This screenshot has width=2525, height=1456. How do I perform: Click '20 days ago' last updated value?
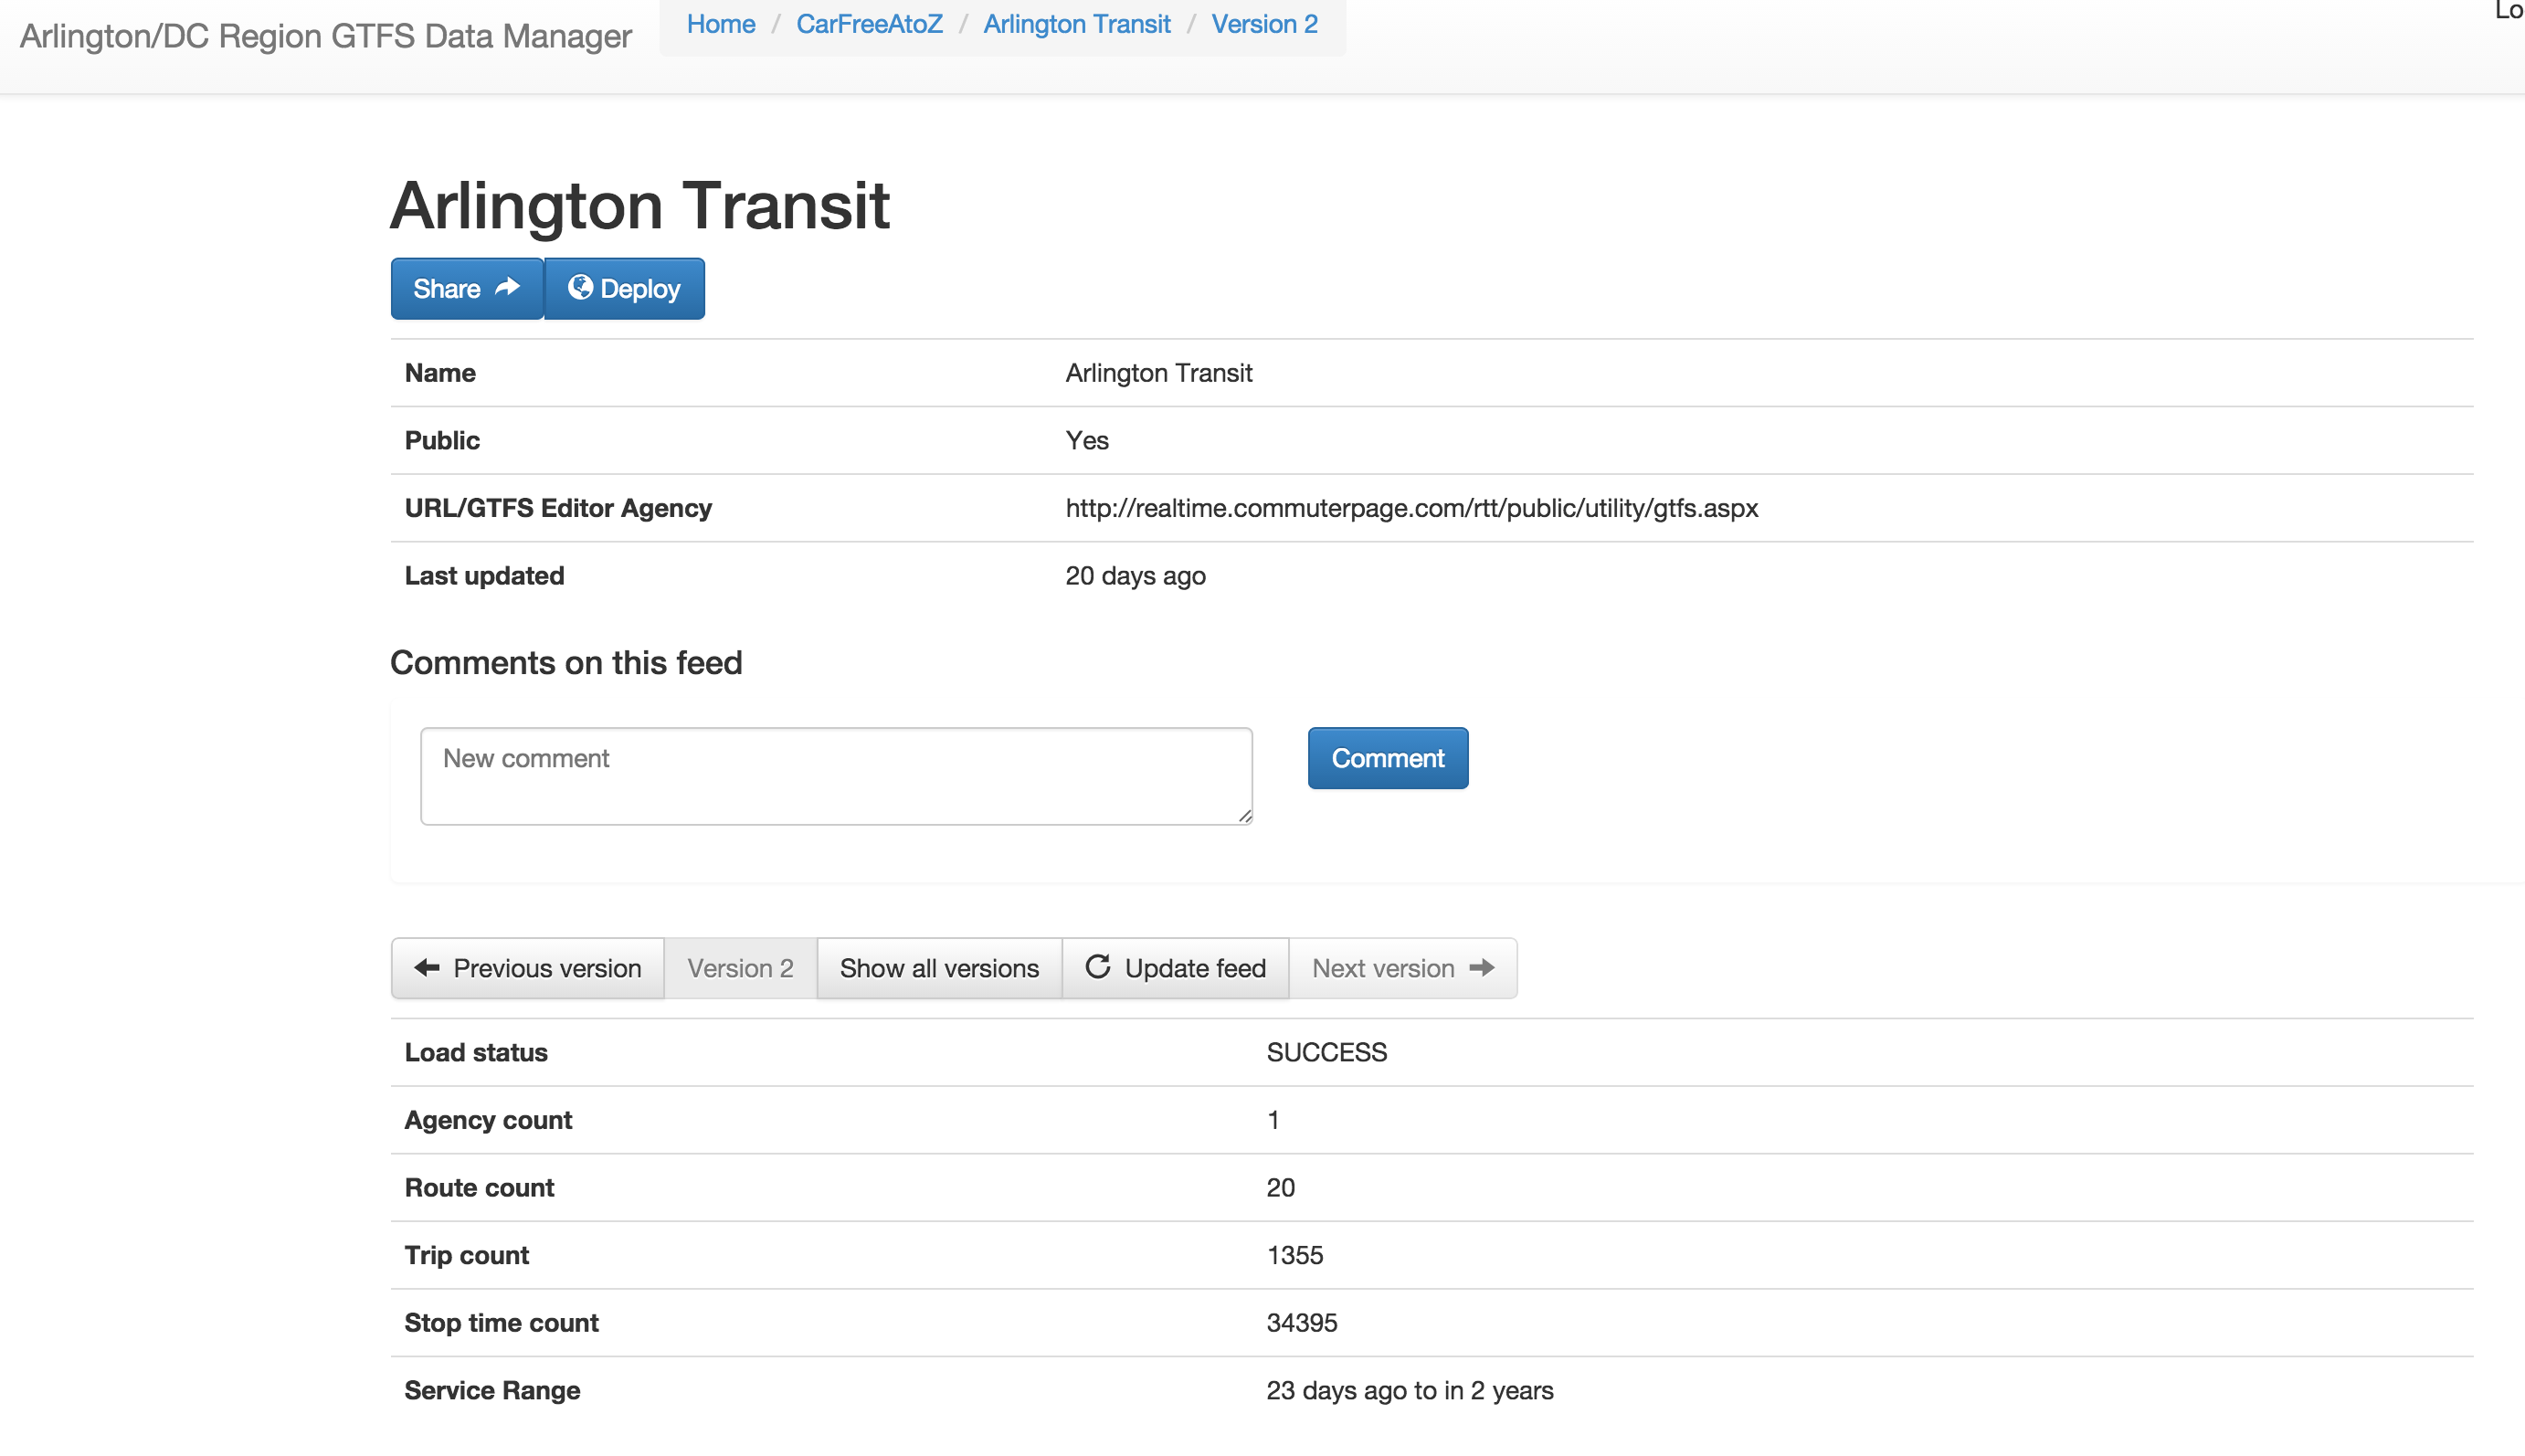(1135, 576)
